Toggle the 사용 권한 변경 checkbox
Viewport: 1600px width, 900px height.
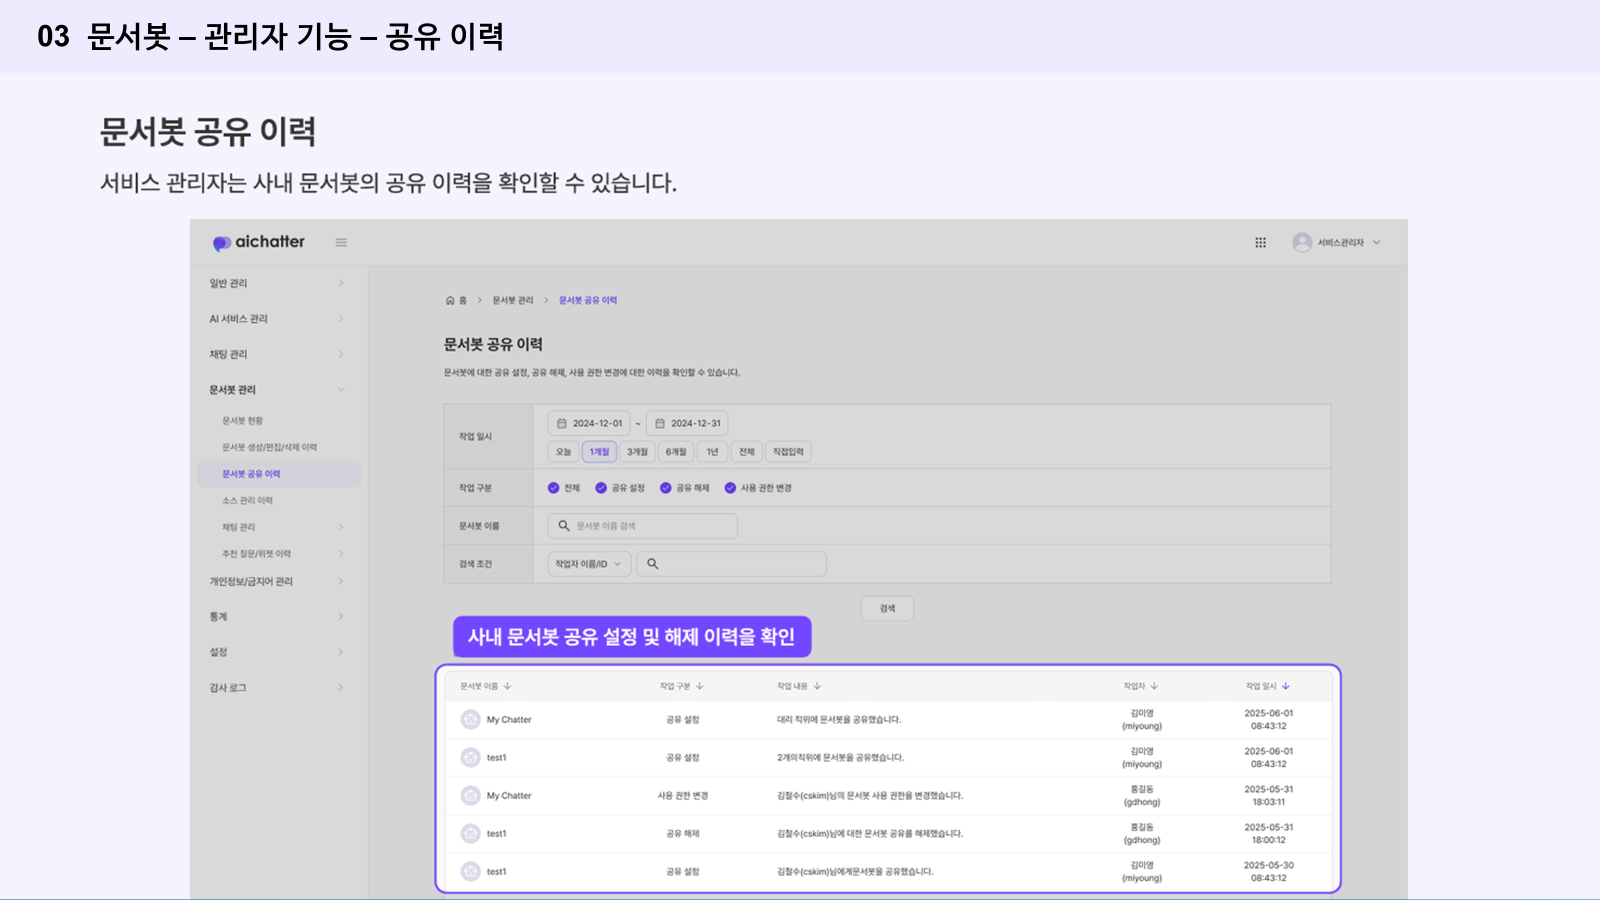(x=730, y=489)
